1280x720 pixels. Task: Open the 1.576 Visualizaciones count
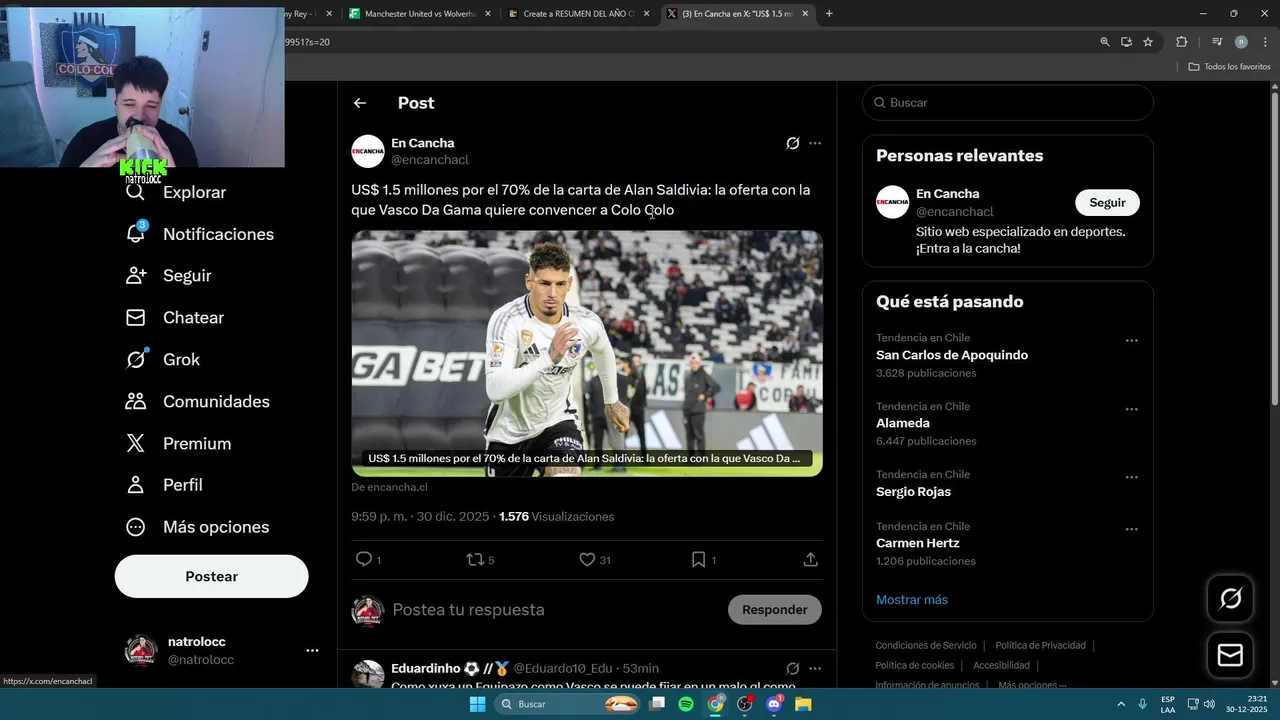pos(556,517)
